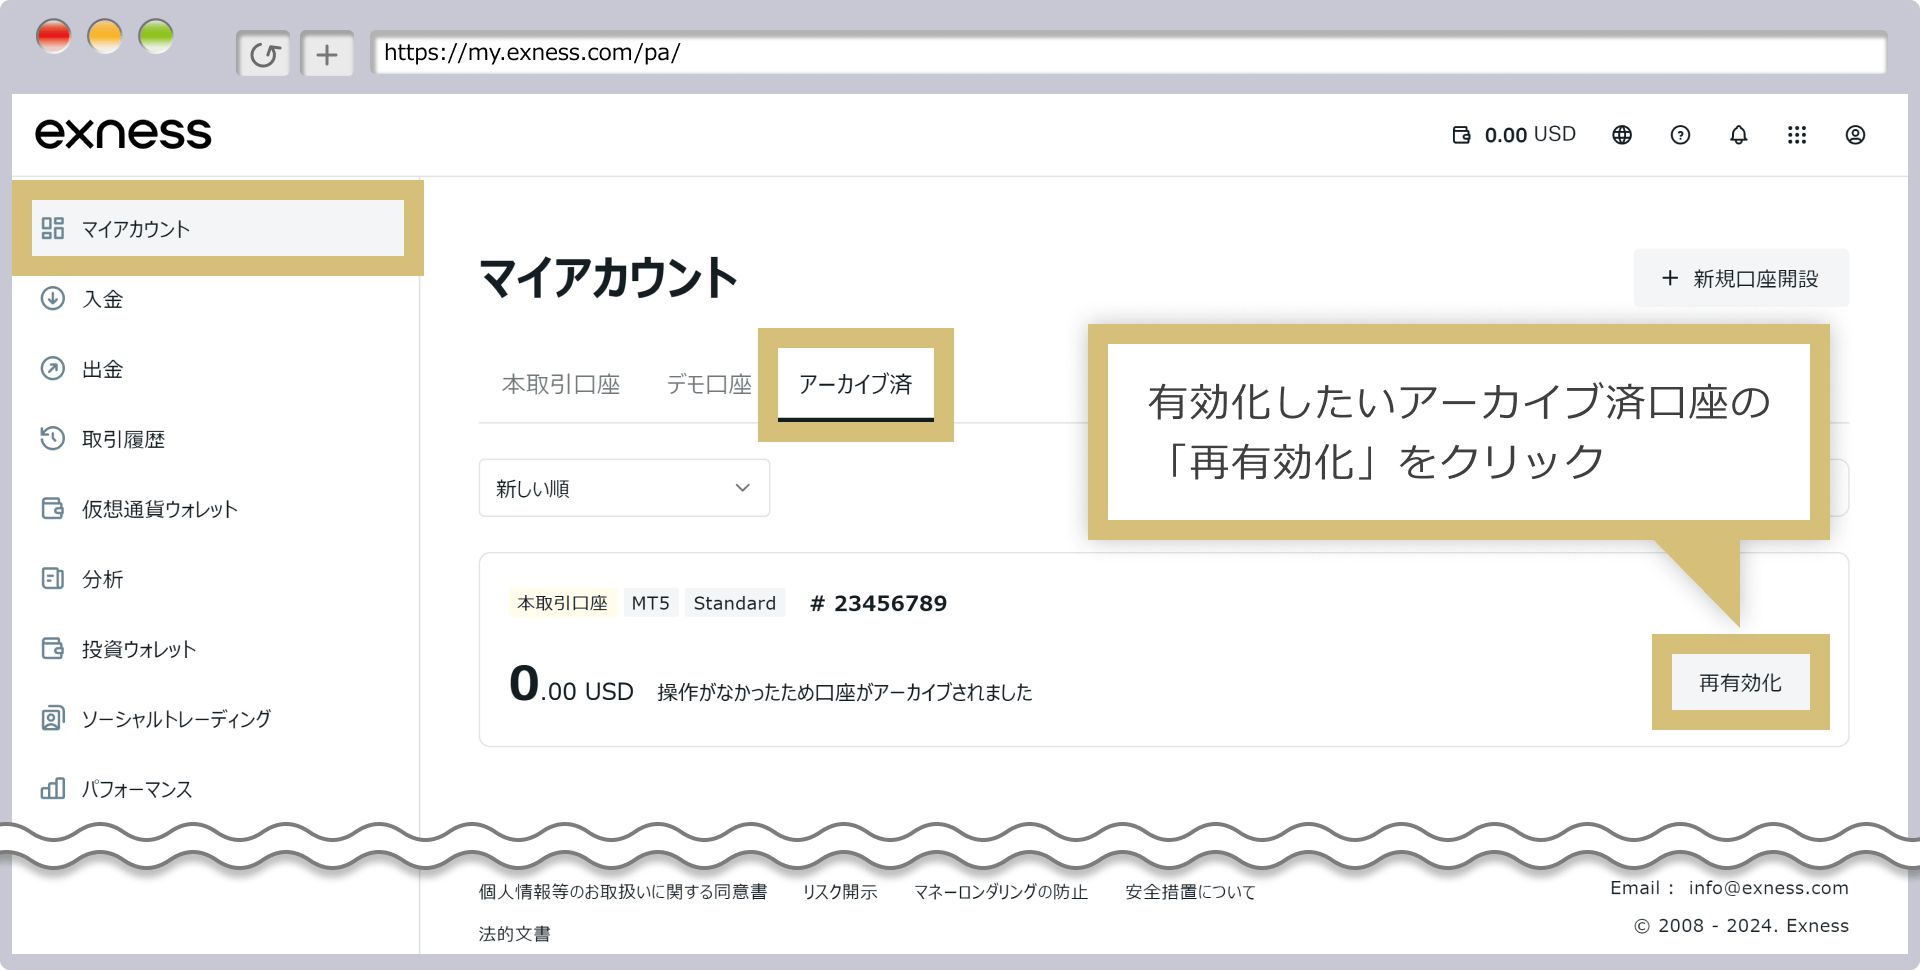Open the wallet balance 0.00 USD
Viewport: 1920px width, 970px height.
1514,135
